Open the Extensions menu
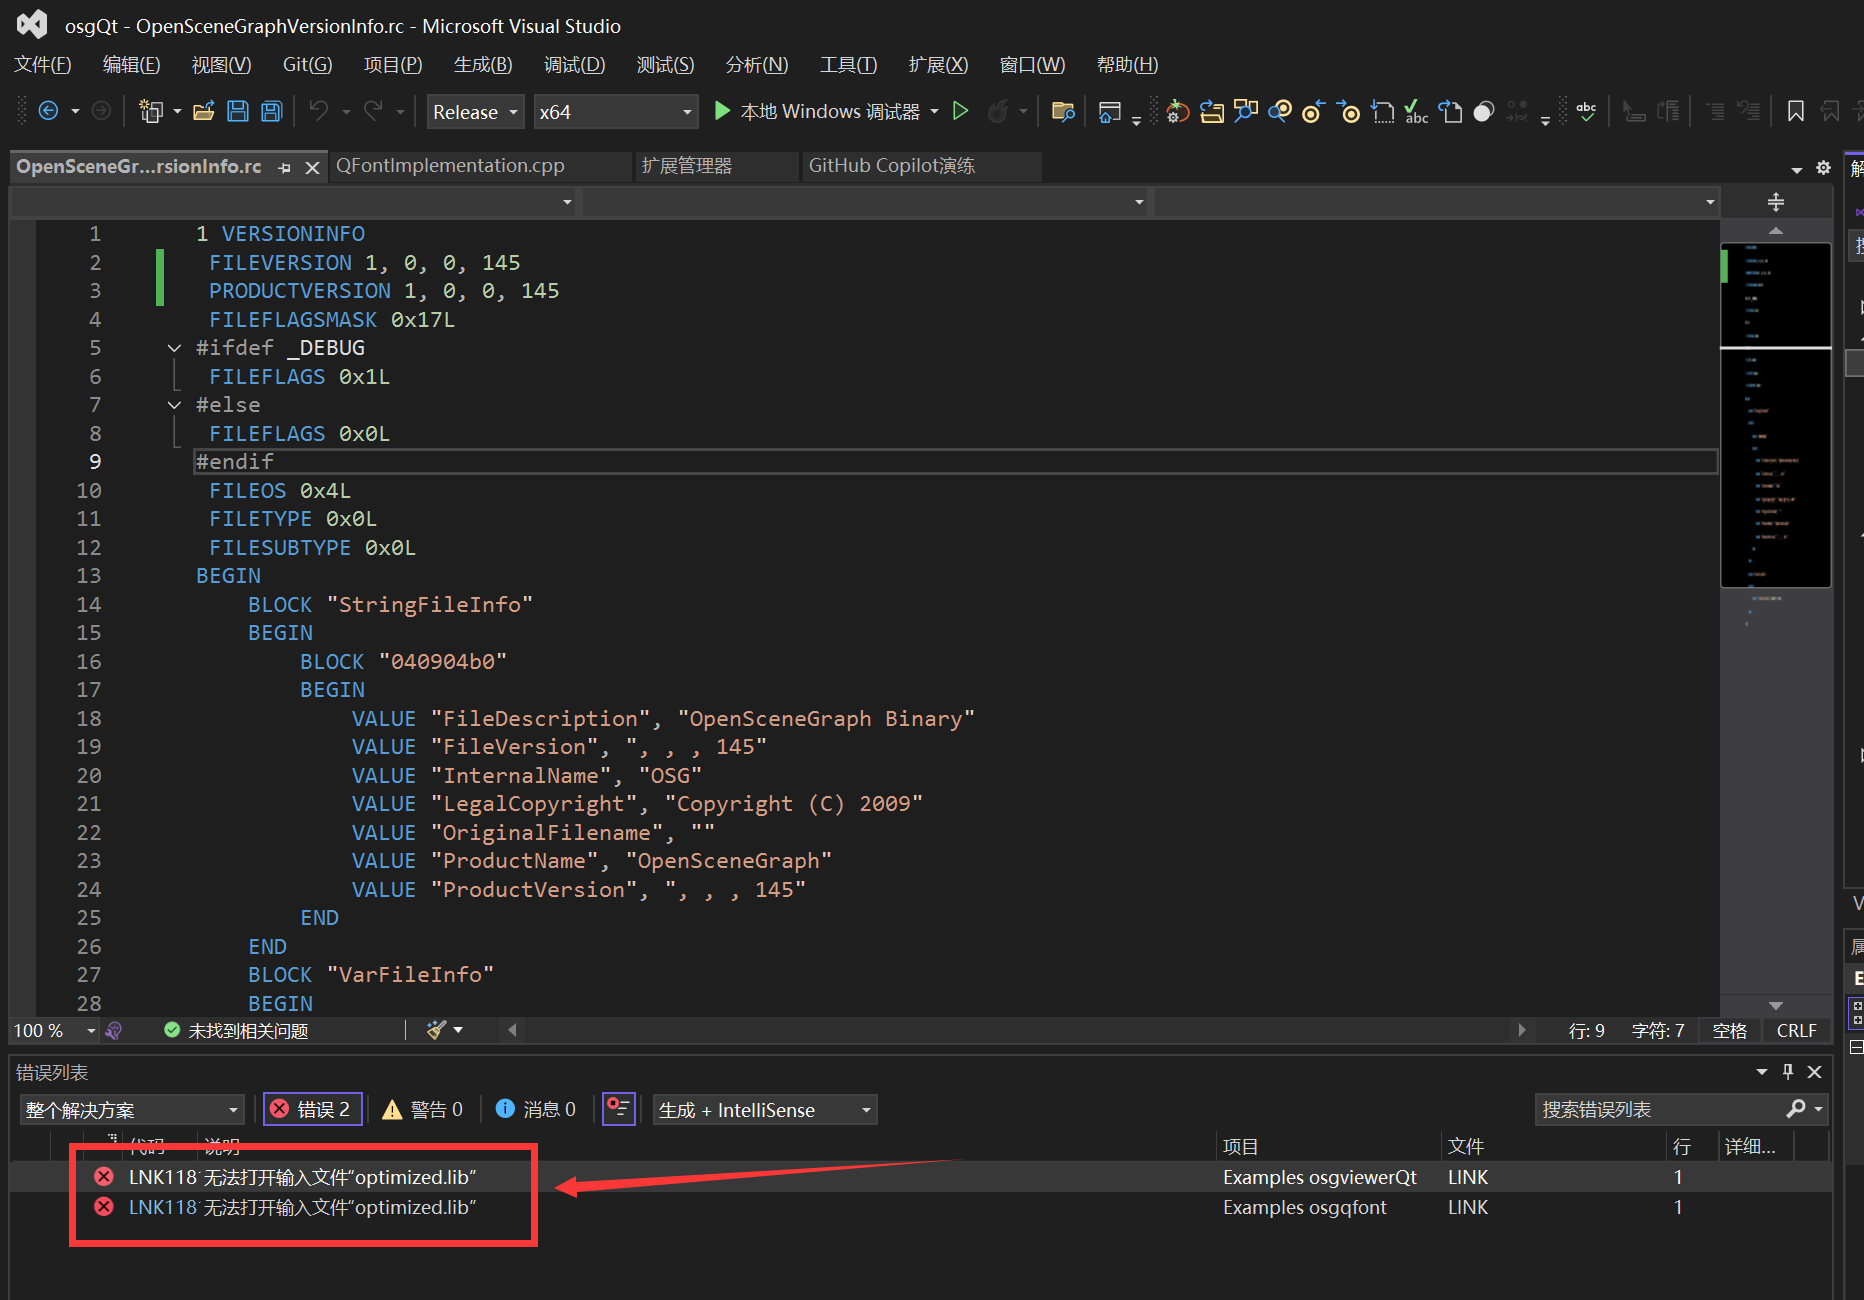Image resolution: width=1864 pixels, height=1300 pixels. (938, 64)
